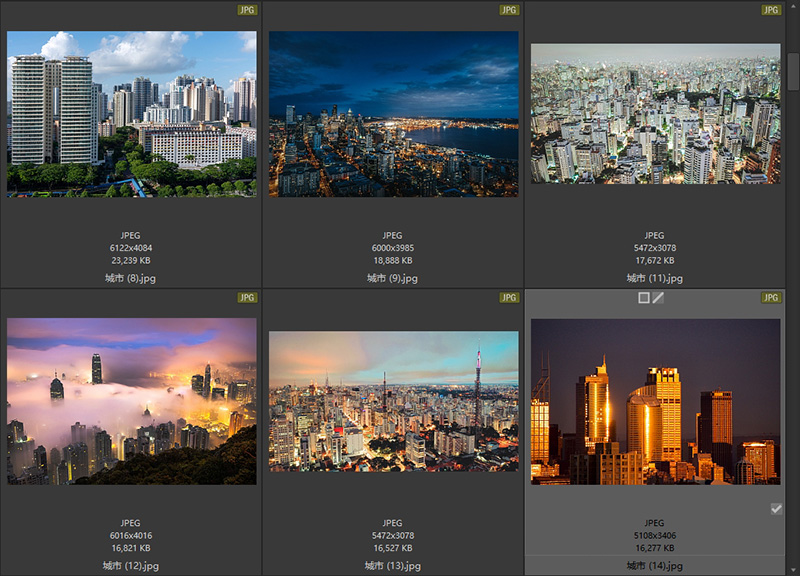Click the filename 城市 (14).jpg
The height and width of the screenshot is (576, 800).
click(x=655, y=566)
